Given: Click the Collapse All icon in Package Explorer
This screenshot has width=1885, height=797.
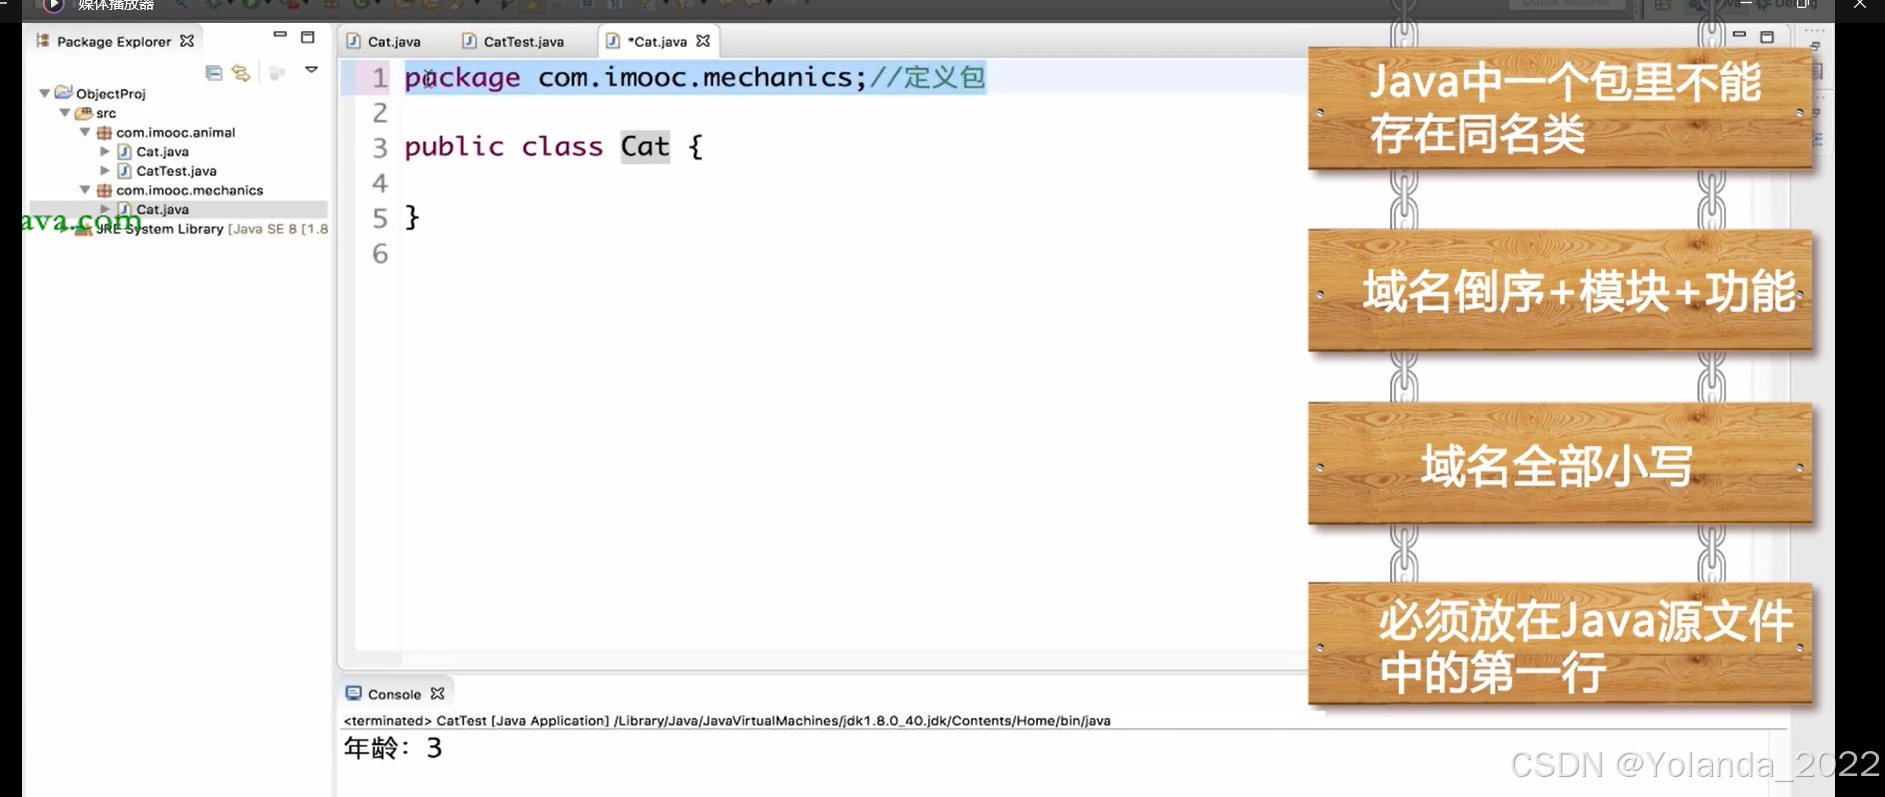Looking at the screenshot, I should [x=213, y=72].
